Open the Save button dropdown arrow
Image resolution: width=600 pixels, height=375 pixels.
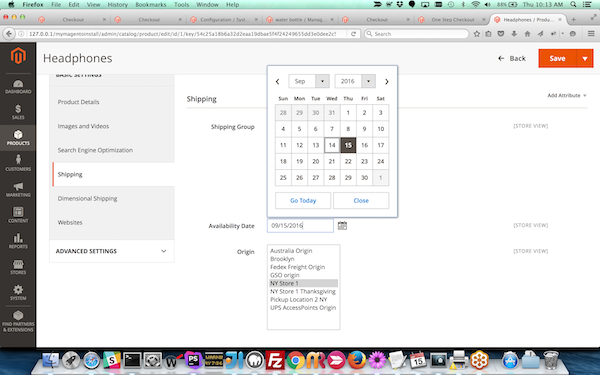click(x=585, y=59)
